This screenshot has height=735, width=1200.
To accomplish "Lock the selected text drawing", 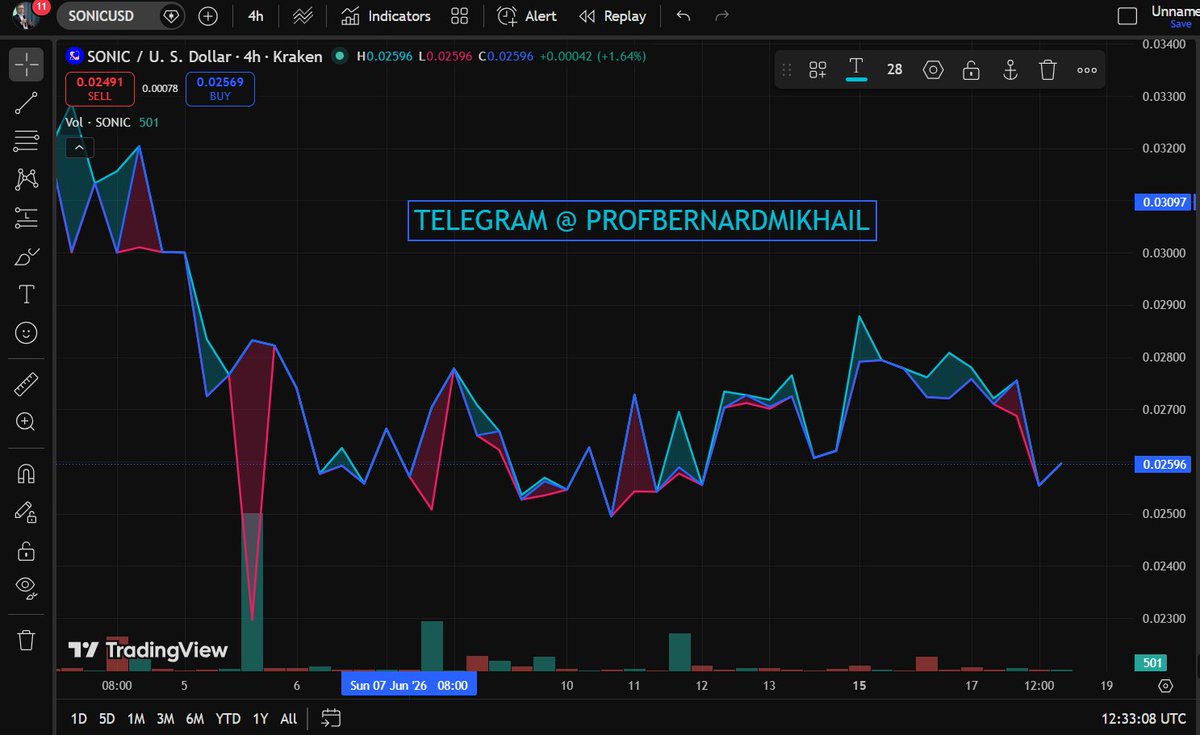I will [x=971, y=69].
